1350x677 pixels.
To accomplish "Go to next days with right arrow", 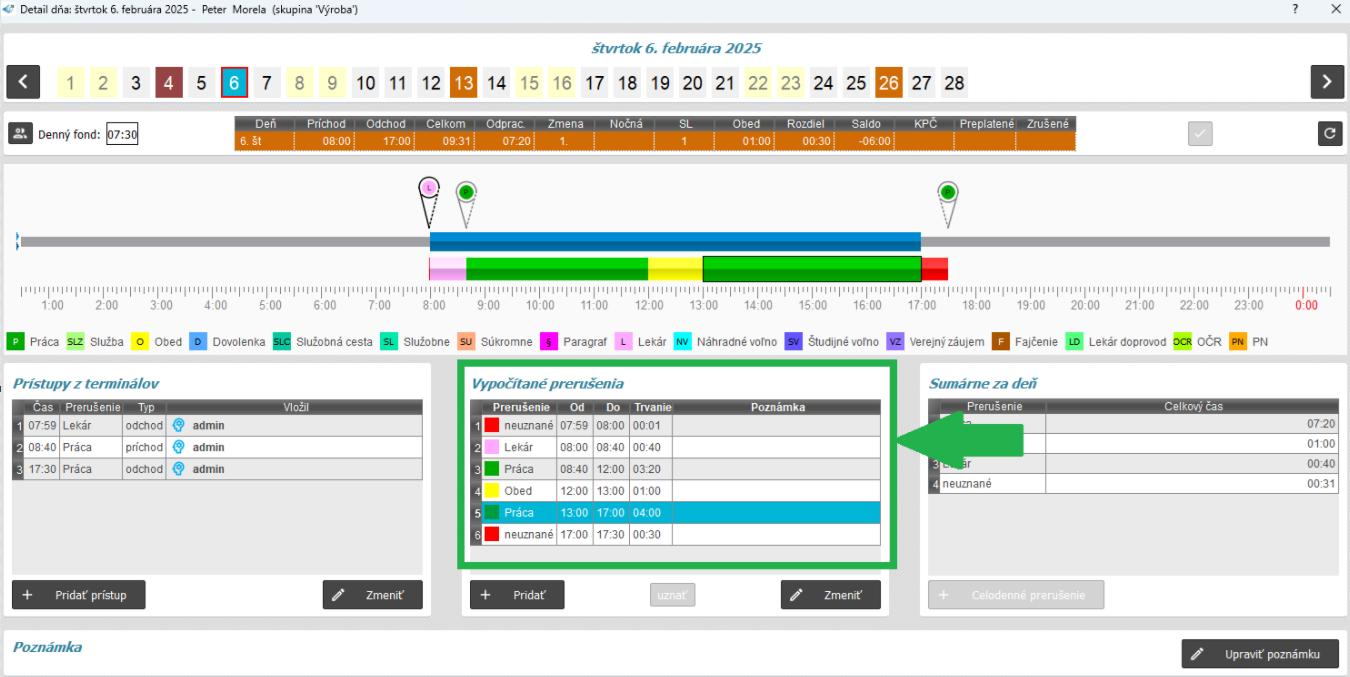I will (x=1327, y=83).
